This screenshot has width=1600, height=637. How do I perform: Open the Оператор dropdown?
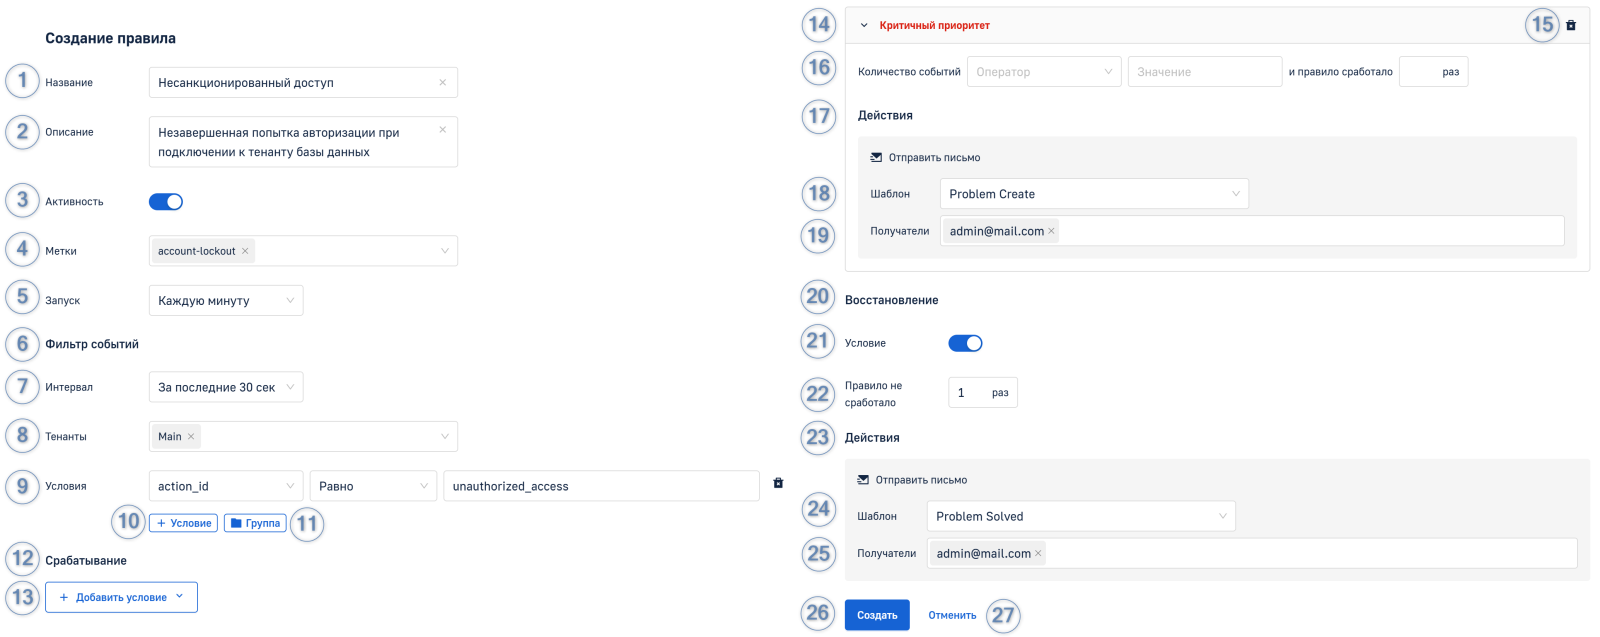1043,72
